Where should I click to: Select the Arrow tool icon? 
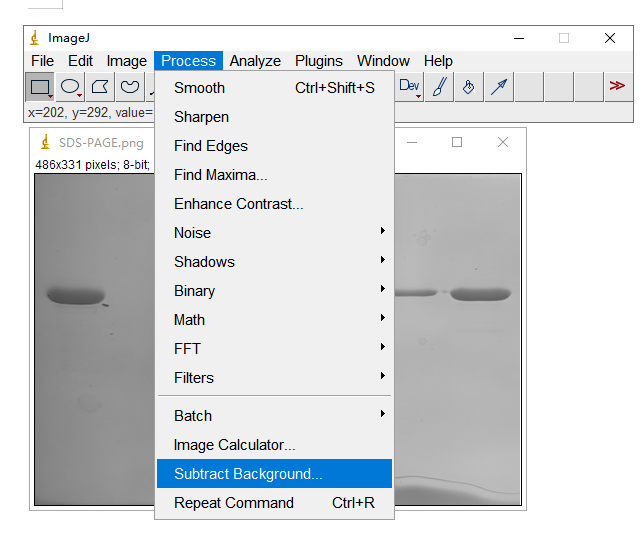498,87
